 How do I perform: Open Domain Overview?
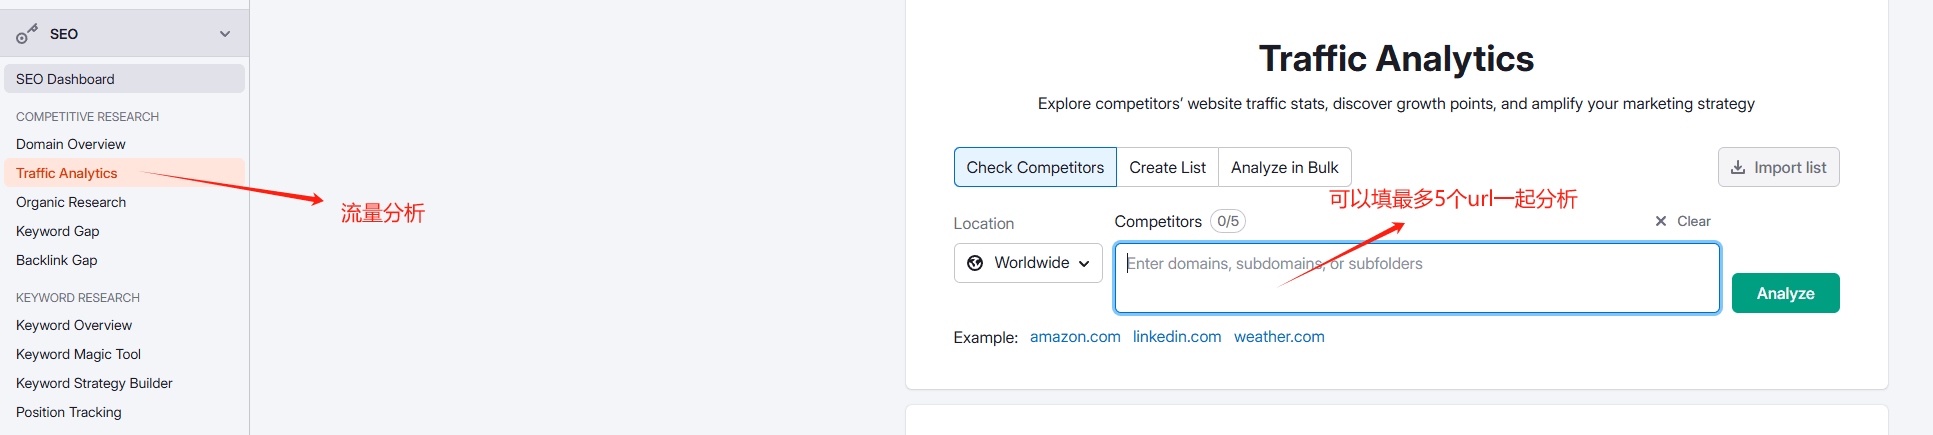71,144
